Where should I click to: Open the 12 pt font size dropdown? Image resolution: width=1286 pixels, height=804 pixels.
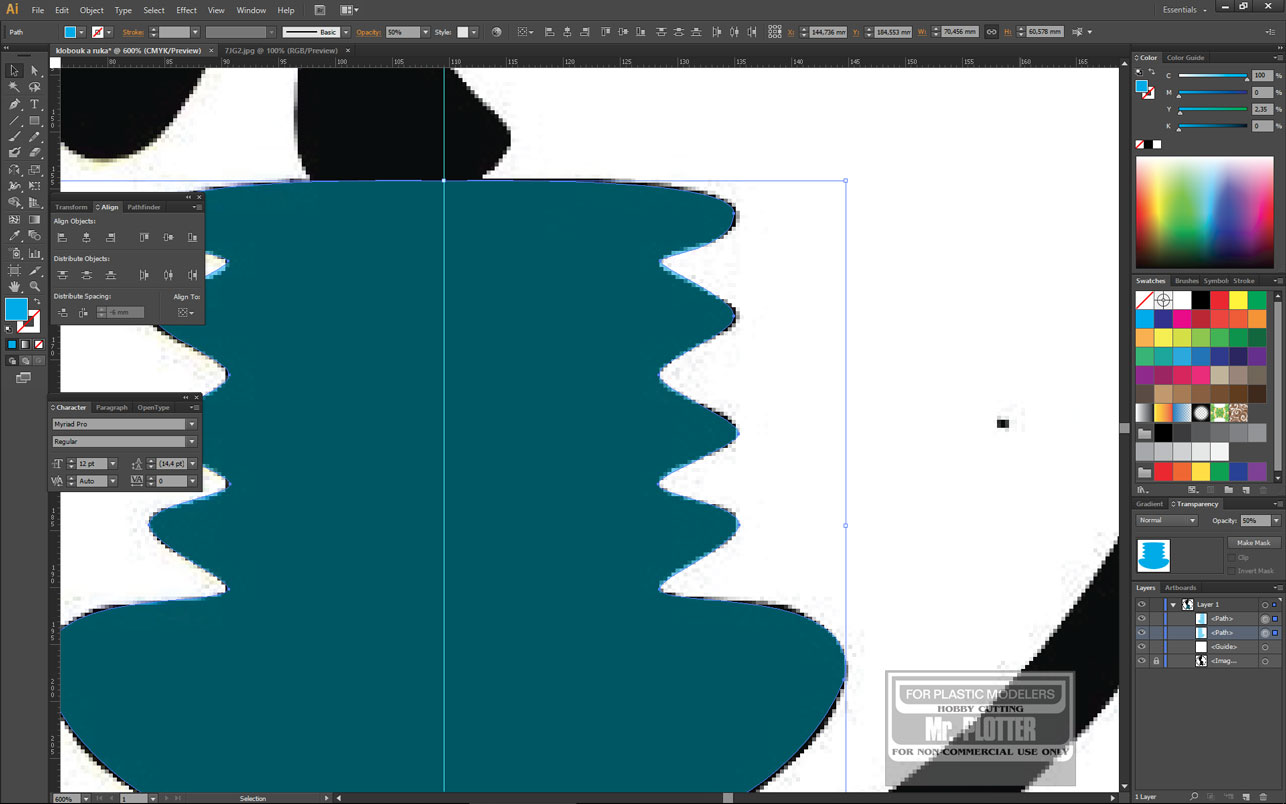point(113,464)
